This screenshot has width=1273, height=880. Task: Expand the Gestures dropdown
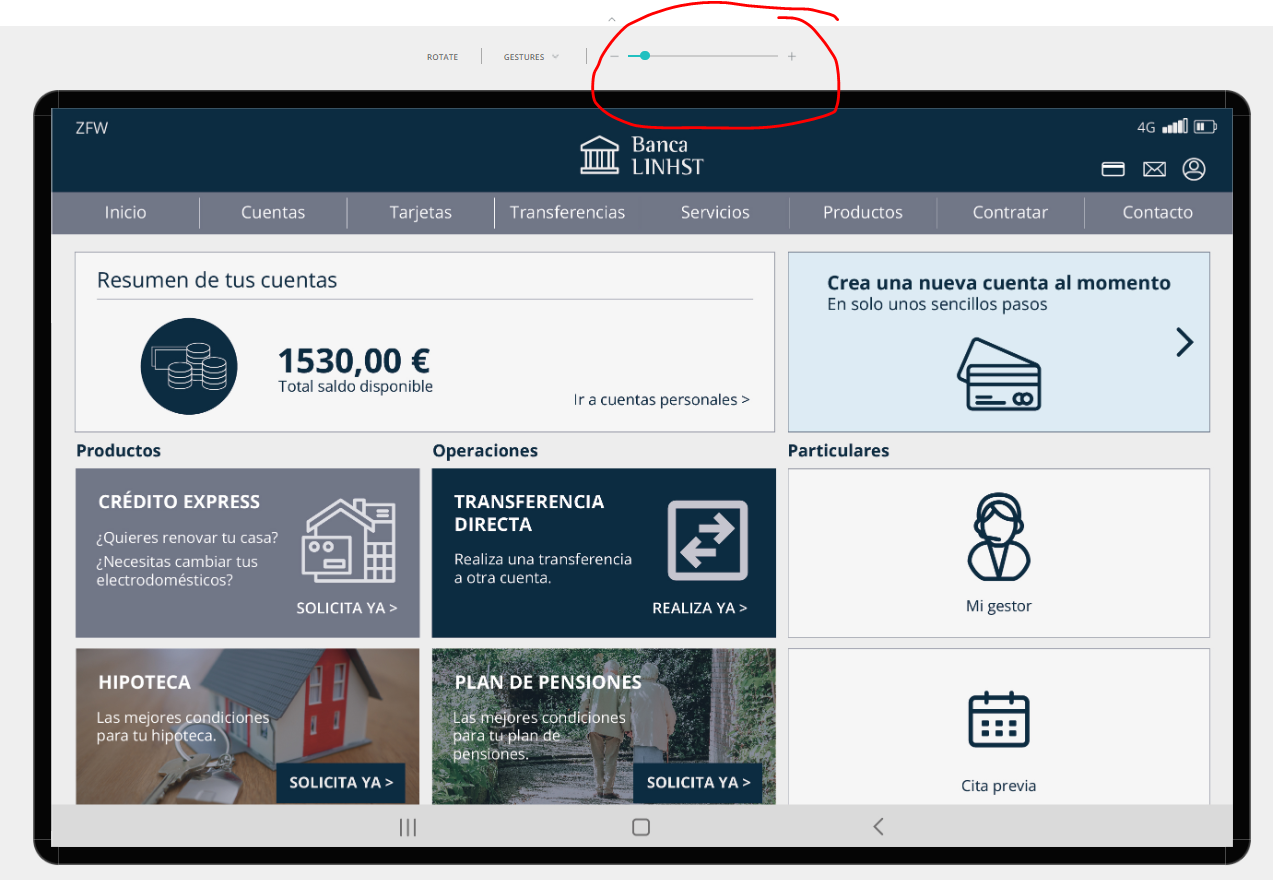coord(531,57)
